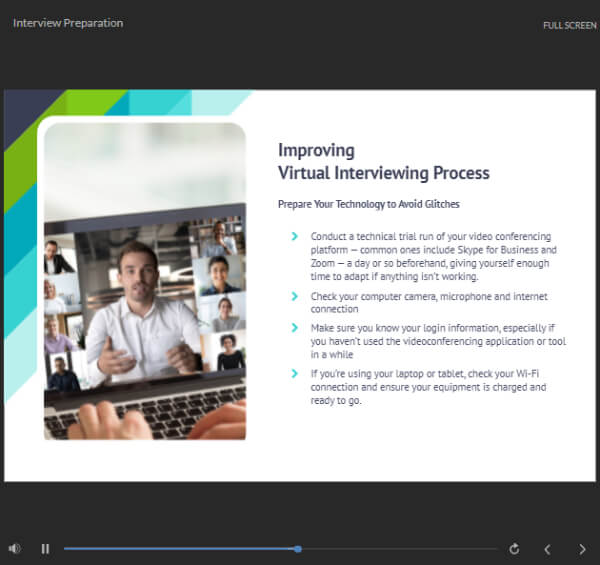This screenshot has height=565, width=600.
Task: Mute the presentation audio
Action: tap(15, 549)
